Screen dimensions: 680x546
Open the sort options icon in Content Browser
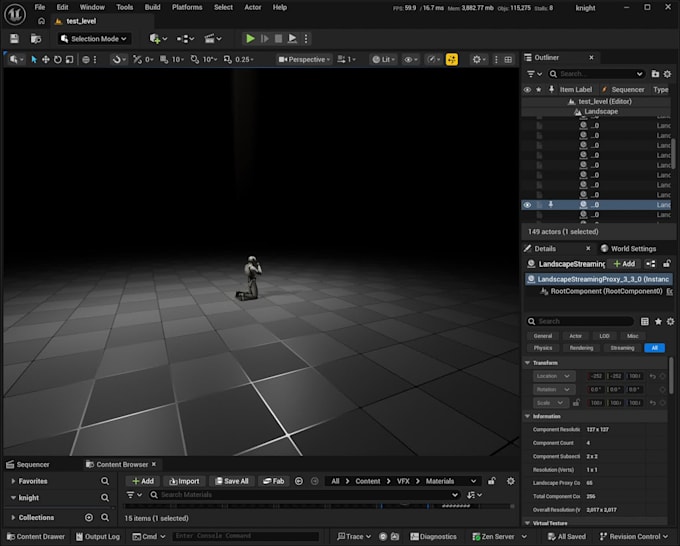[474, 495]
